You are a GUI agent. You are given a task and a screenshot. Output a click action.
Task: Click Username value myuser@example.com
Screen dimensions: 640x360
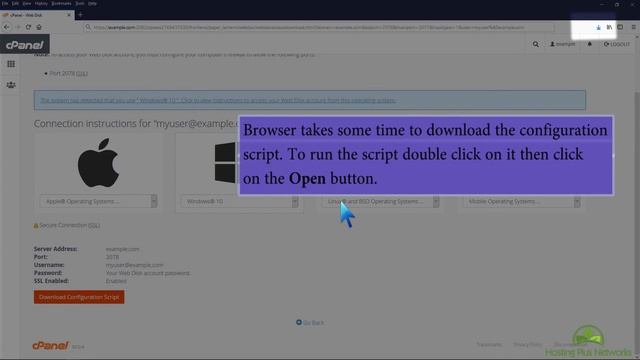pyautogui.click(x=134, y=265)
